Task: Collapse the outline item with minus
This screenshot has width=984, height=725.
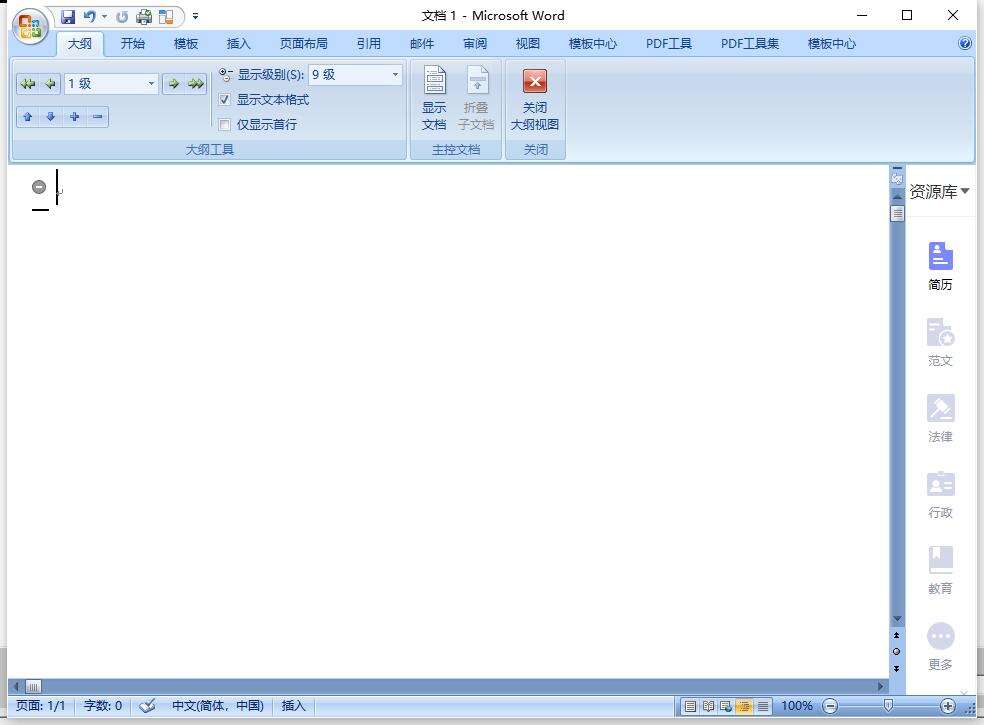Action: point(97,117)
